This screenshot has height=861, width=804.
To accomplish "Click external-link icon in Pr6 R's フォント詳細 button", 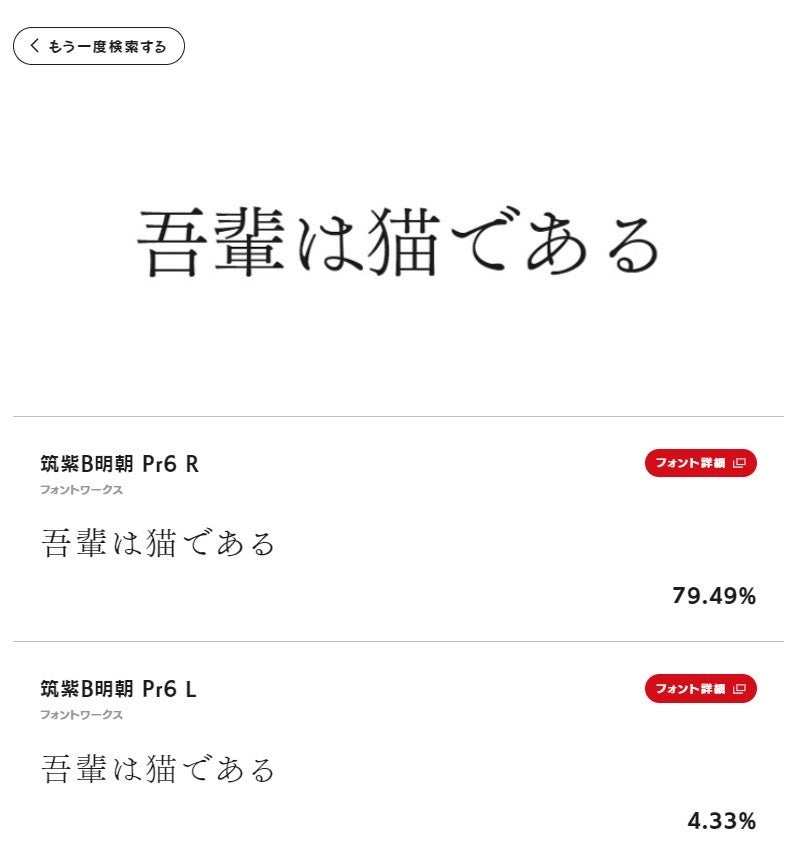I will tap(740, 463).
